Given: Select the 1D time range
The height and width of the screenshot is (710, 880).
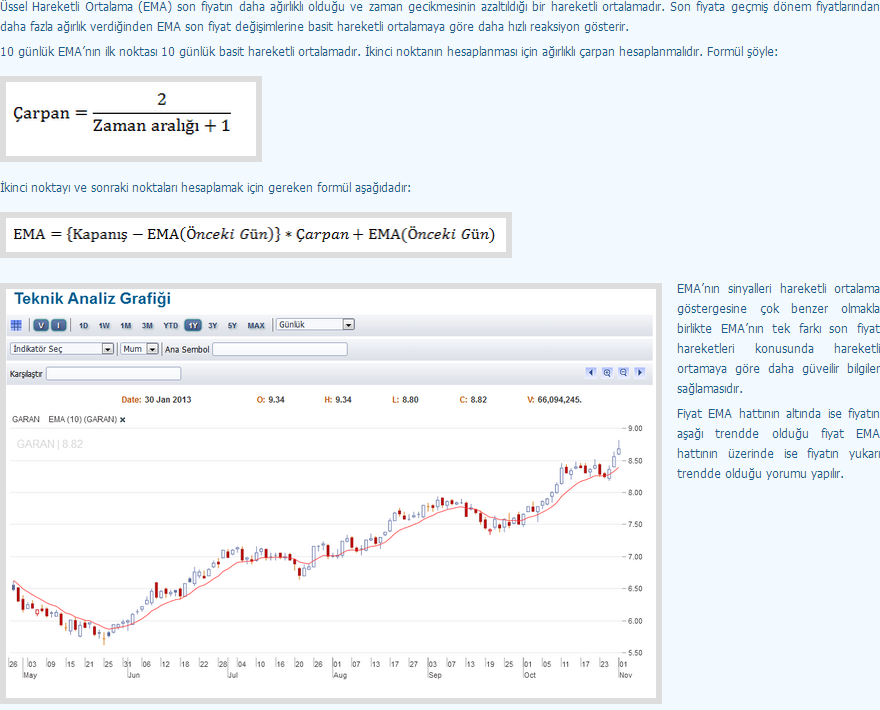Looking at the screenshot, I should point(84,326).
